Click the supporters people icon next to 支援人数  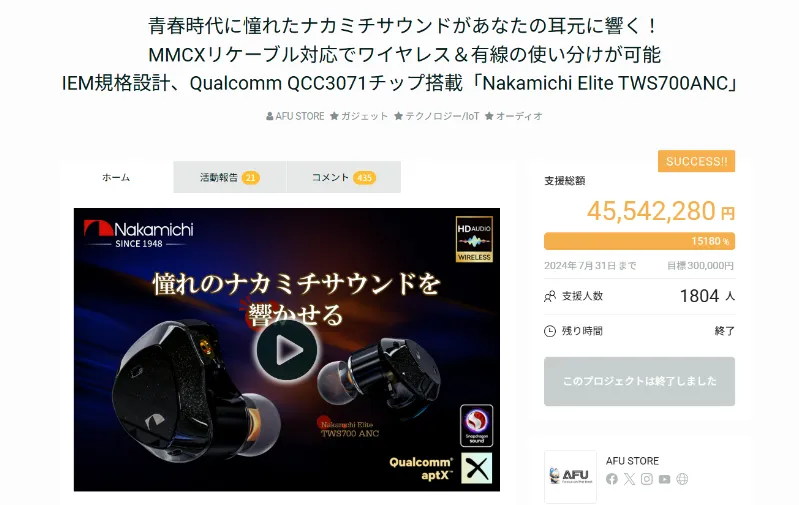550,296
